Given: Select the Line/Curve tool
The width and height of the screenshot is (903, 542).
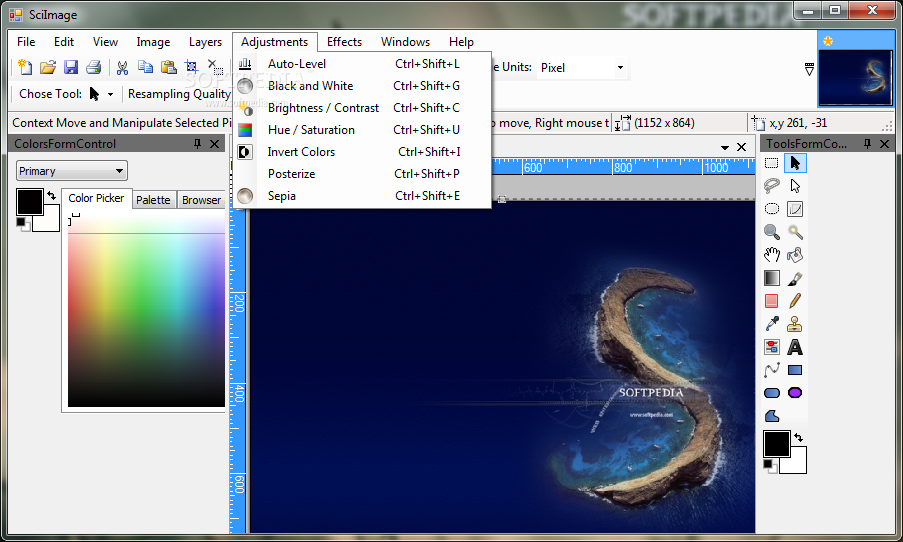Looking at the screenshot, I should pyautogui.click(x=772, y=370).
